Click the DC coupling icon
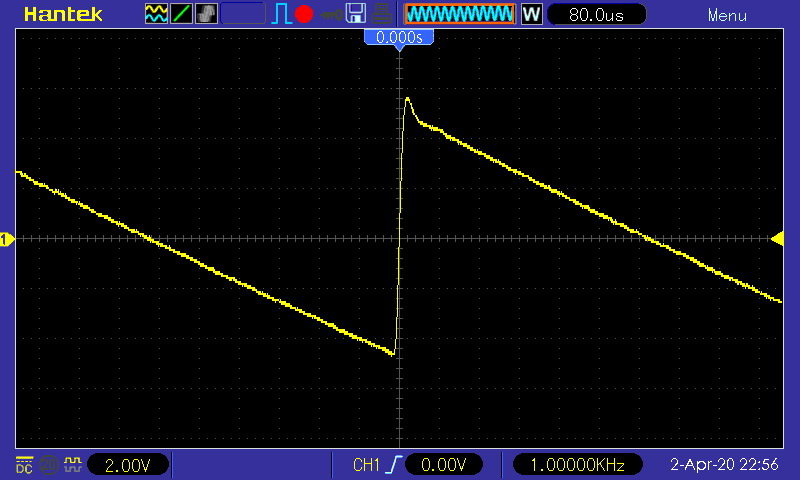This screenshot has width=800, height=480. pos(24,465)
